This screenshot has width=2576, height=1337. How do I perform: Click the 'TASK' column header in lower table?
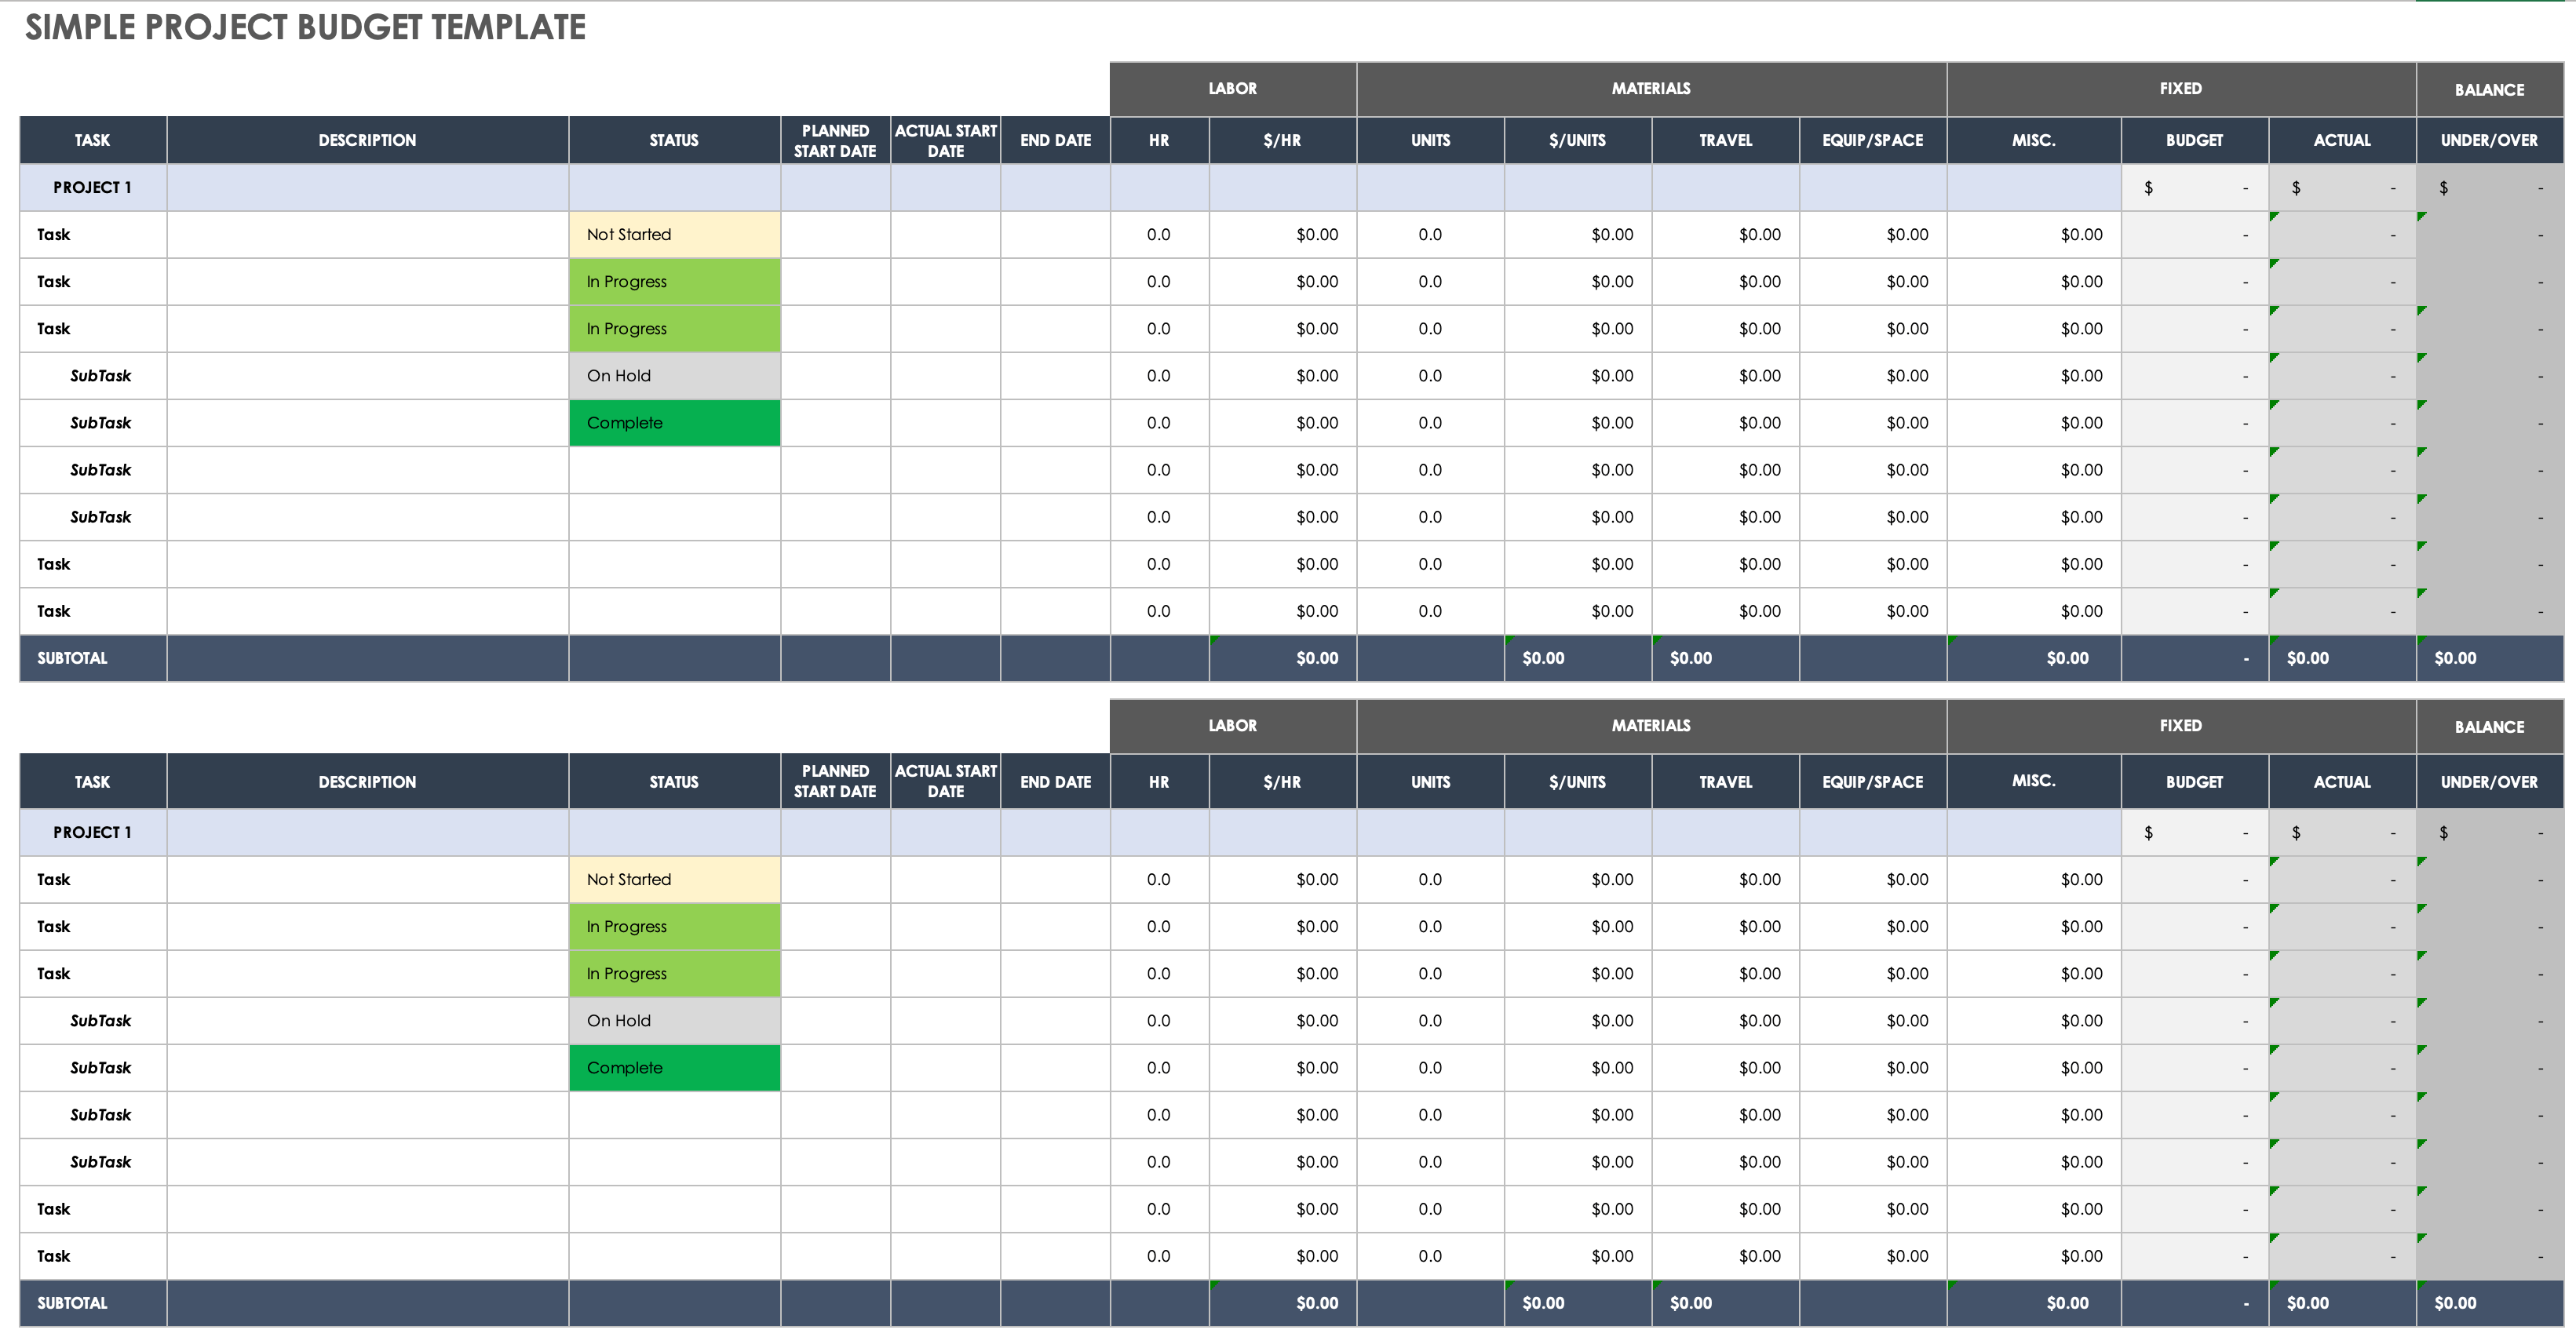[93, 782]
